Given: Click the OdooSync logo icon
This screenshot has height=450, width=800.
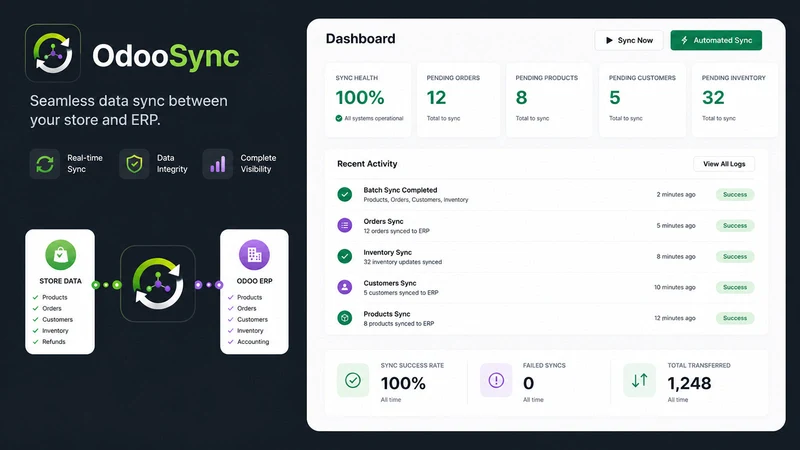Looking at the screenshot, I should pyautogui.click(x=53, y=53).
